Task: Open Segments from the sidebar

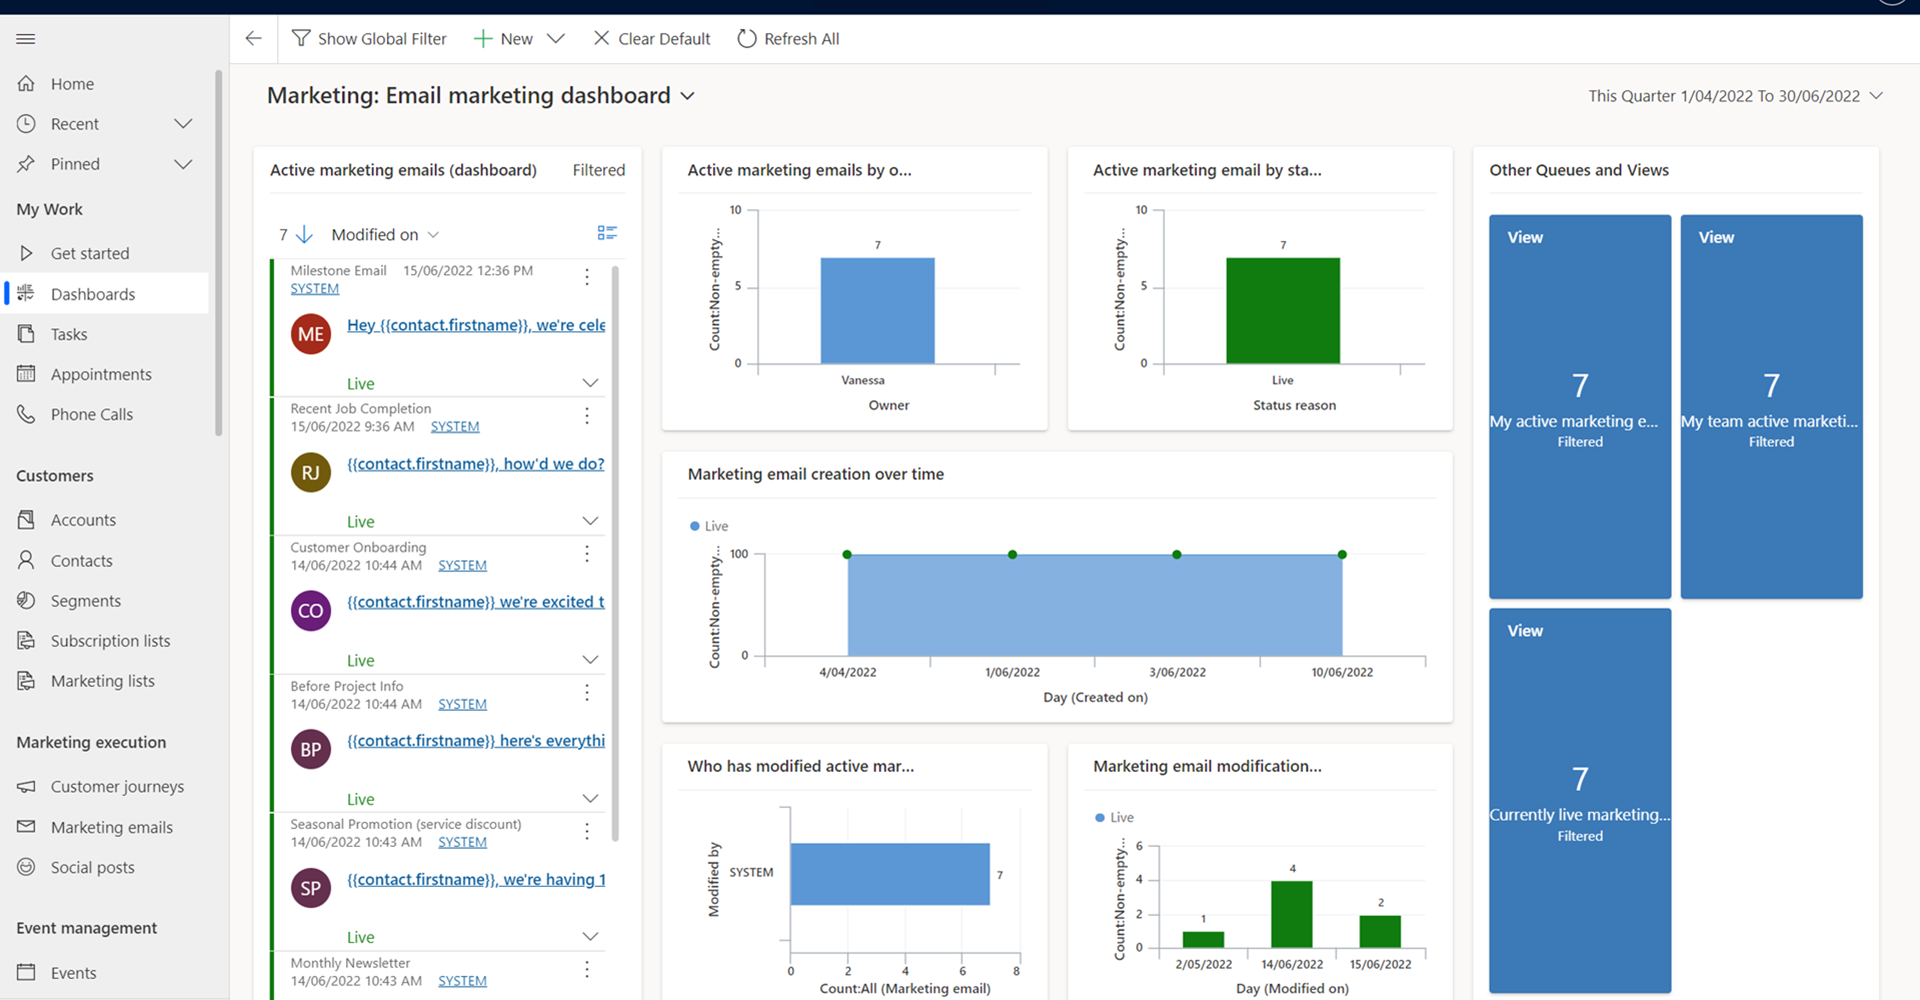Action: (x=85, y=601)
